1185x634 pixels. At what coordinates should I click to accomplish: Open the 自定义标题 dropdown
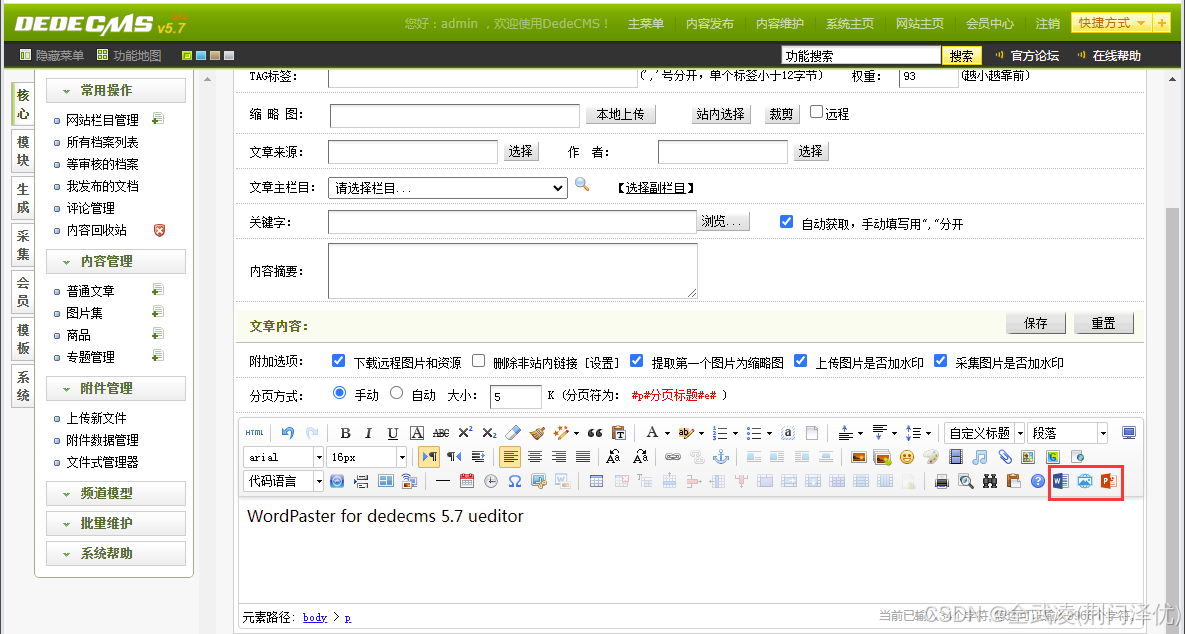tap(985, 433)
